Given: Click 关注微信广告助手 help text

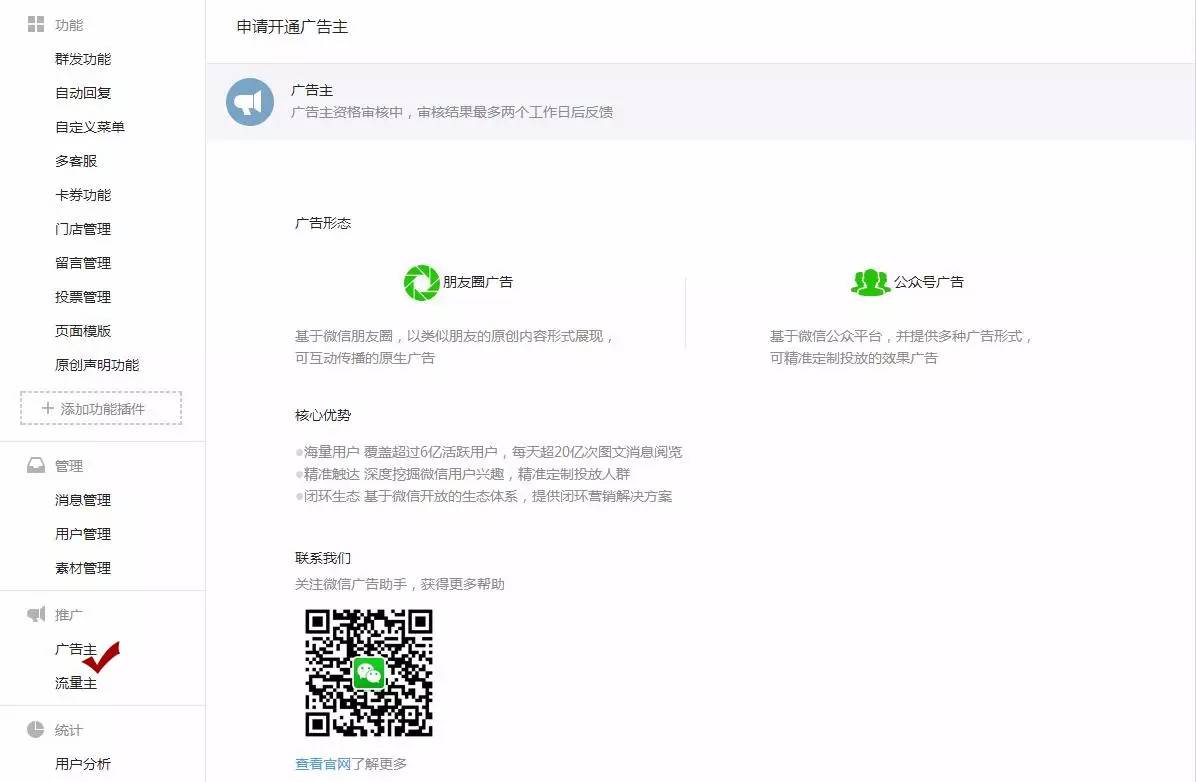Looking at the screenshot, I should pyautogui.click(x=400, y=584).
